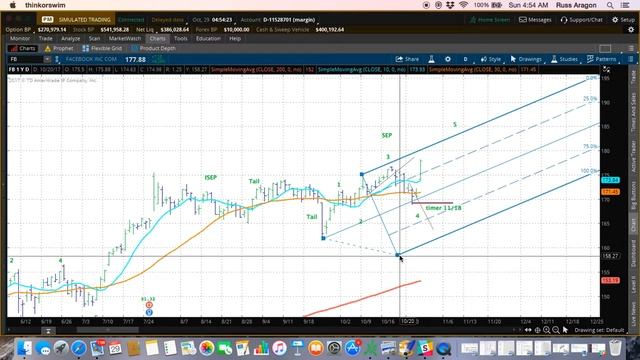Click the FB symbol input field
This screenshot has width=640, height=360.
tap(25, 60)
